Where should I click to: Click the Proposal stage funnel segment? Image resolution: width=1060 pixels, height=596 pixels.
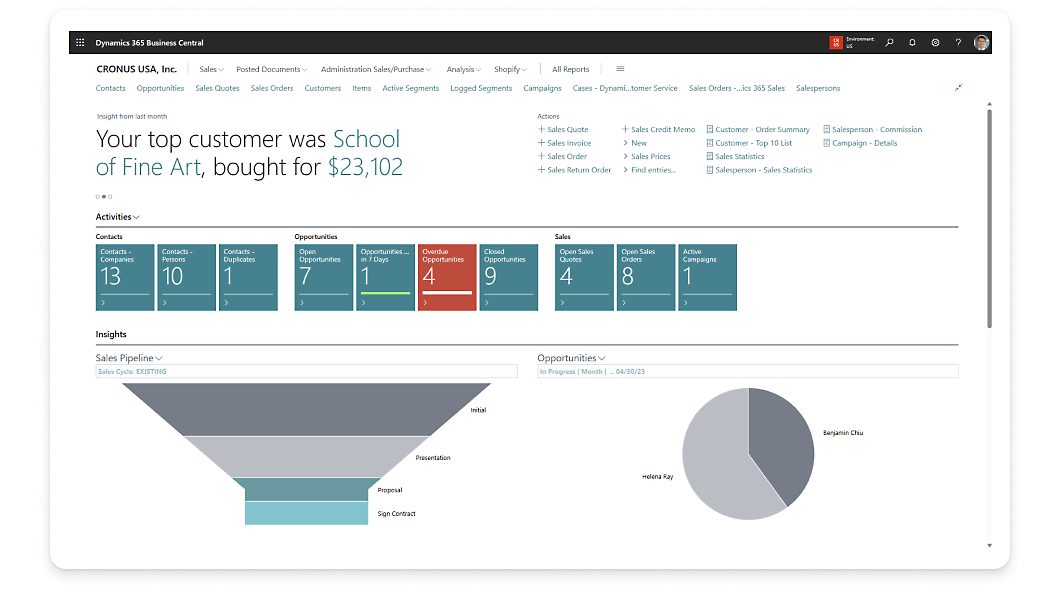tap(306, 490)
